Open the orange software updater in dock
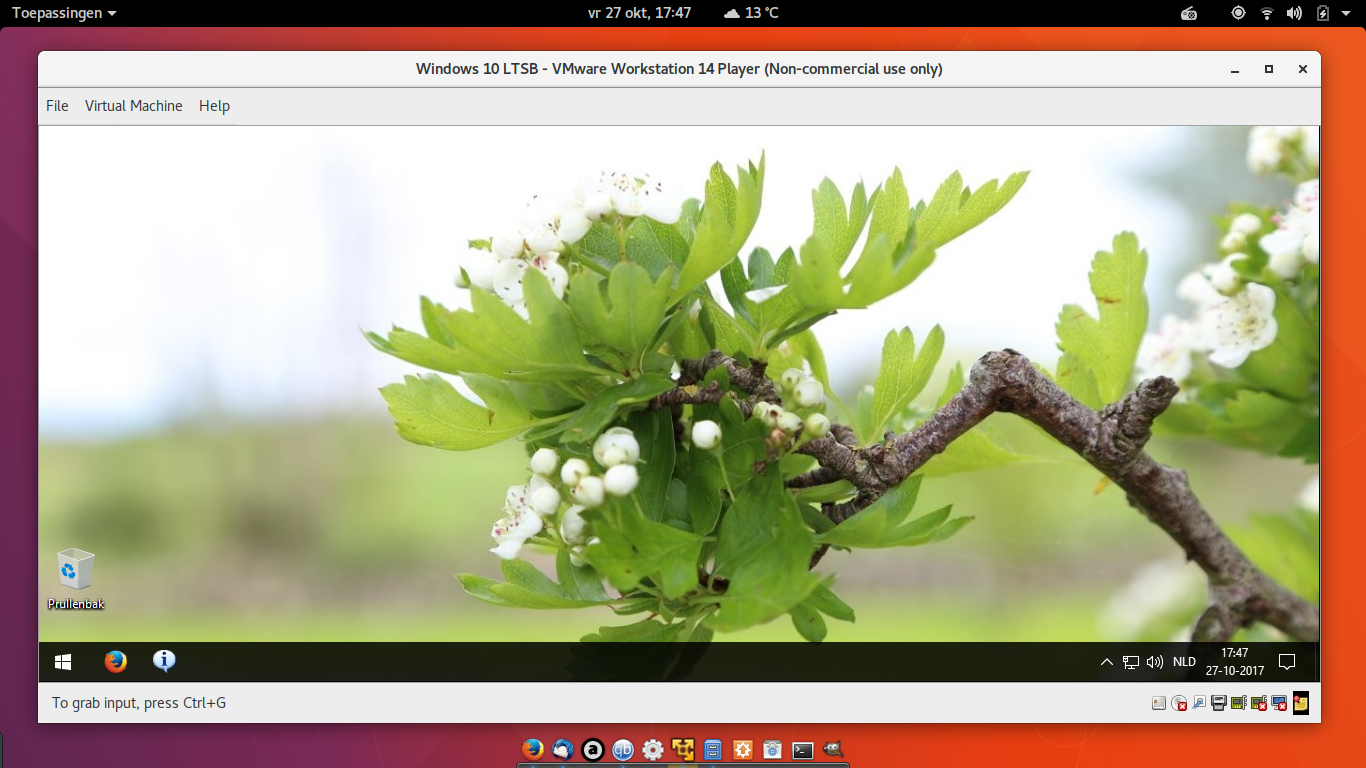Image resolution: width=1366 pixels, height=768 pixels. point(743,749)
